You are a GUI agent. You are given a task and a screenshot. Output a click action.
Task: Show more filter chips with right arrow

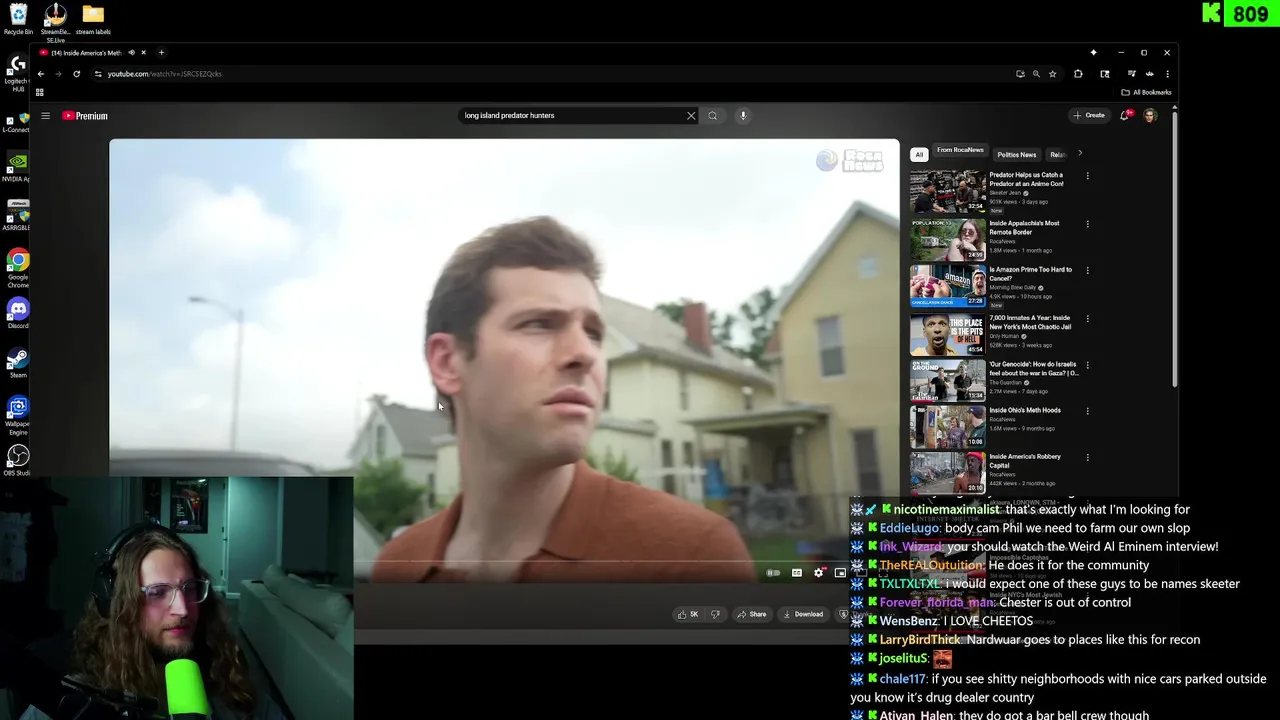(x=1079, y=154)
